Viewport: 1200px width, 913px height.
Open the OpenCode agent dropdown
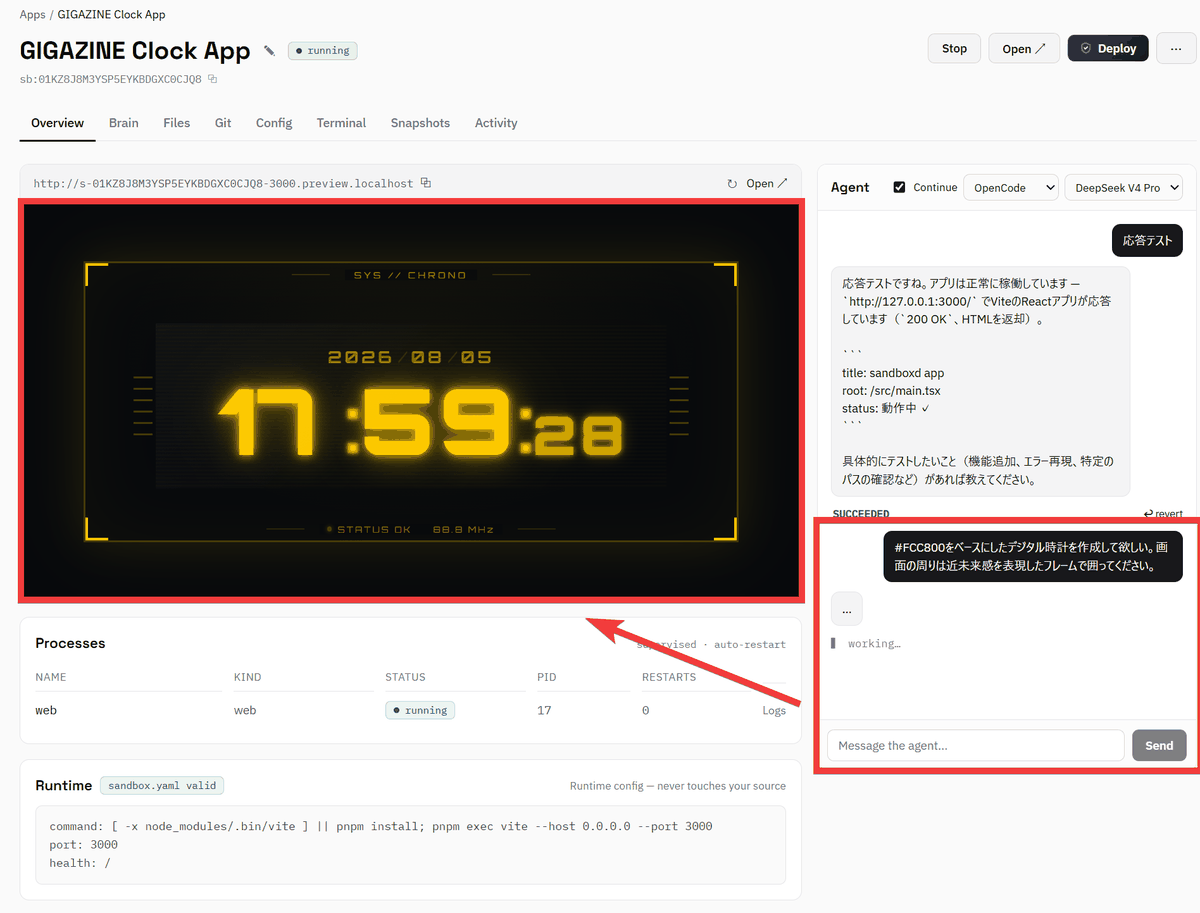1010,187
